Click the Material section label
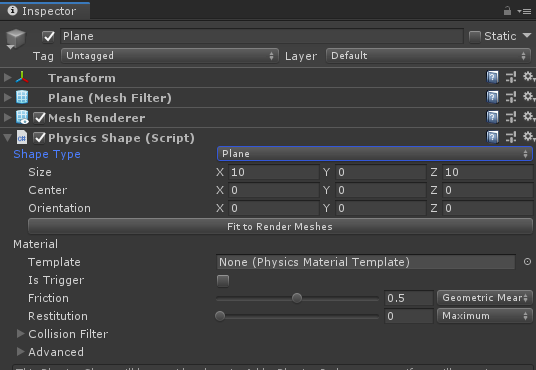Viewport: 536px width, 370px height. [36, 244]
